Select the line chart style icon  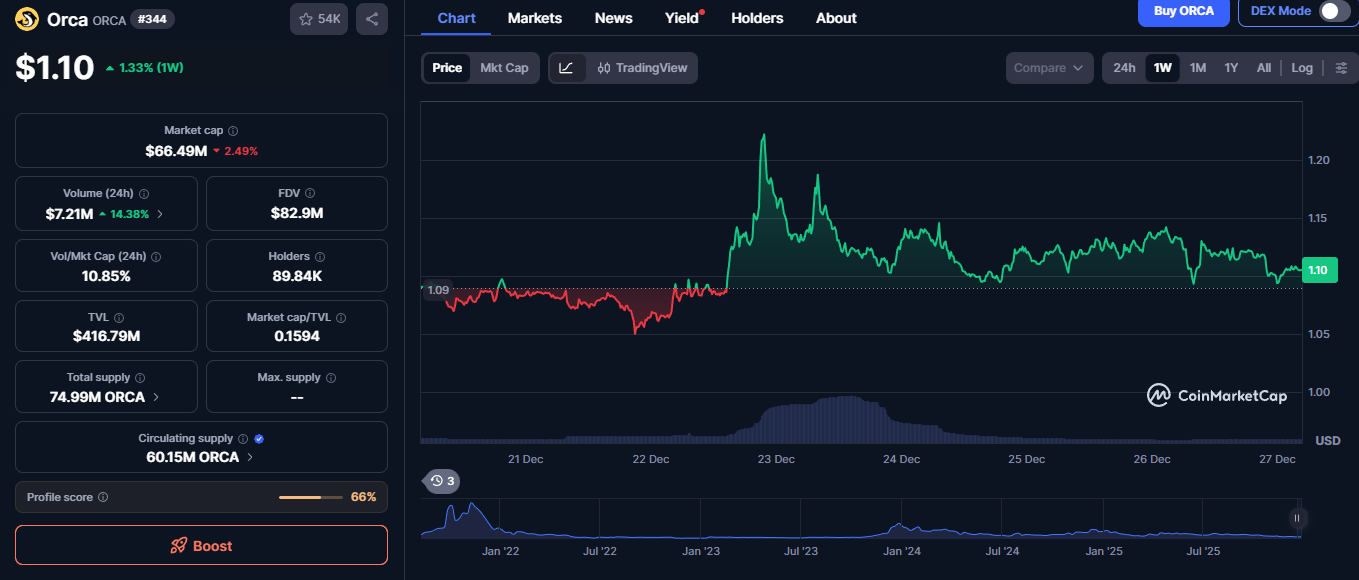[x=566, y=67]
